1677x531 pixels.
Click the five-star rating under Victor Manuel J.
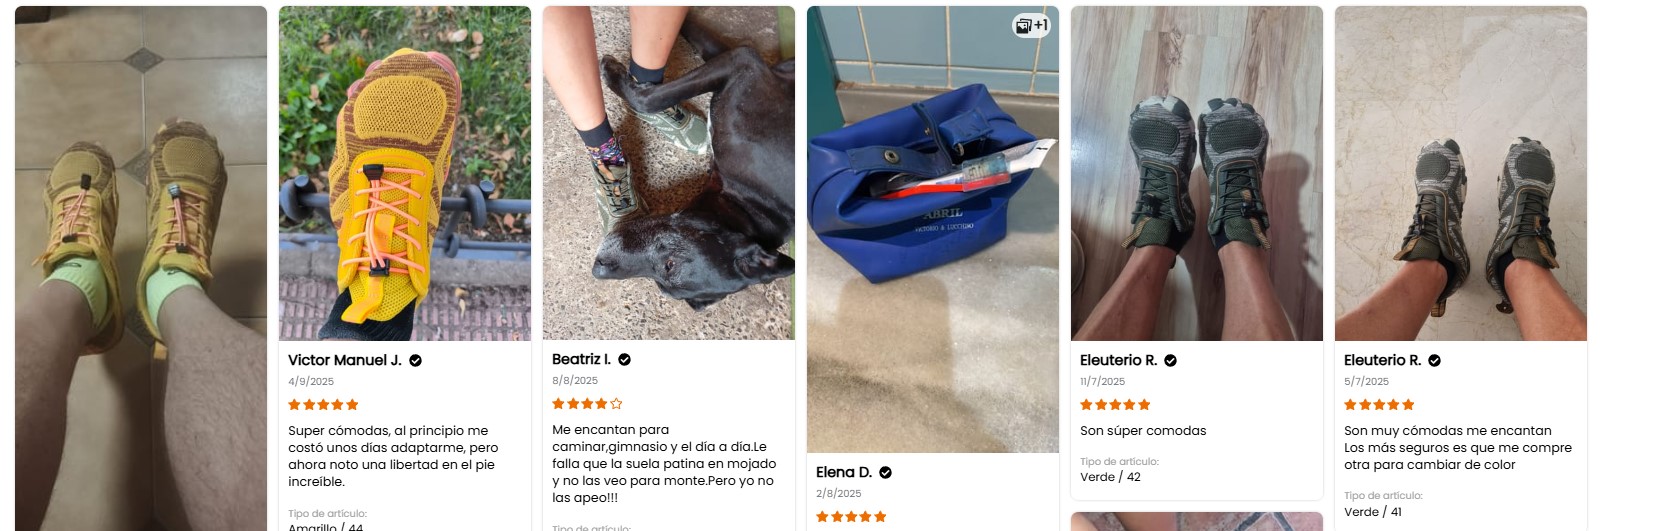323,405
